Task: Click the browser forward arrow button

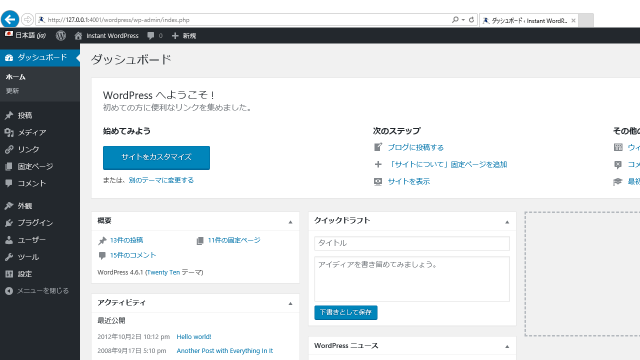Action: point(27,19)
